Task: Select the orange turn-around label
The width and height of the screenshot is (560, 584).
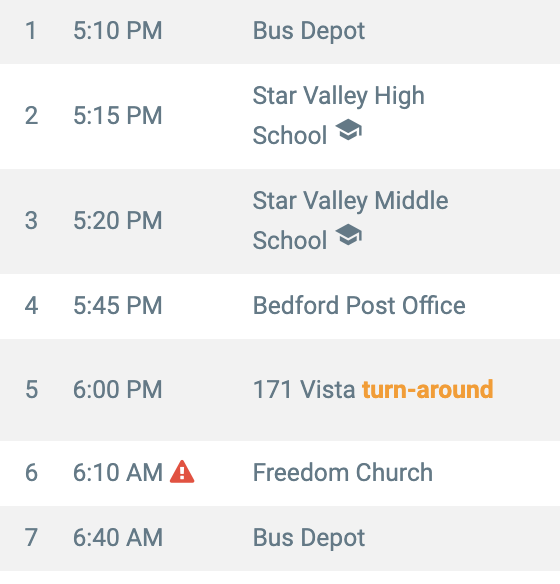Action: 428,390
